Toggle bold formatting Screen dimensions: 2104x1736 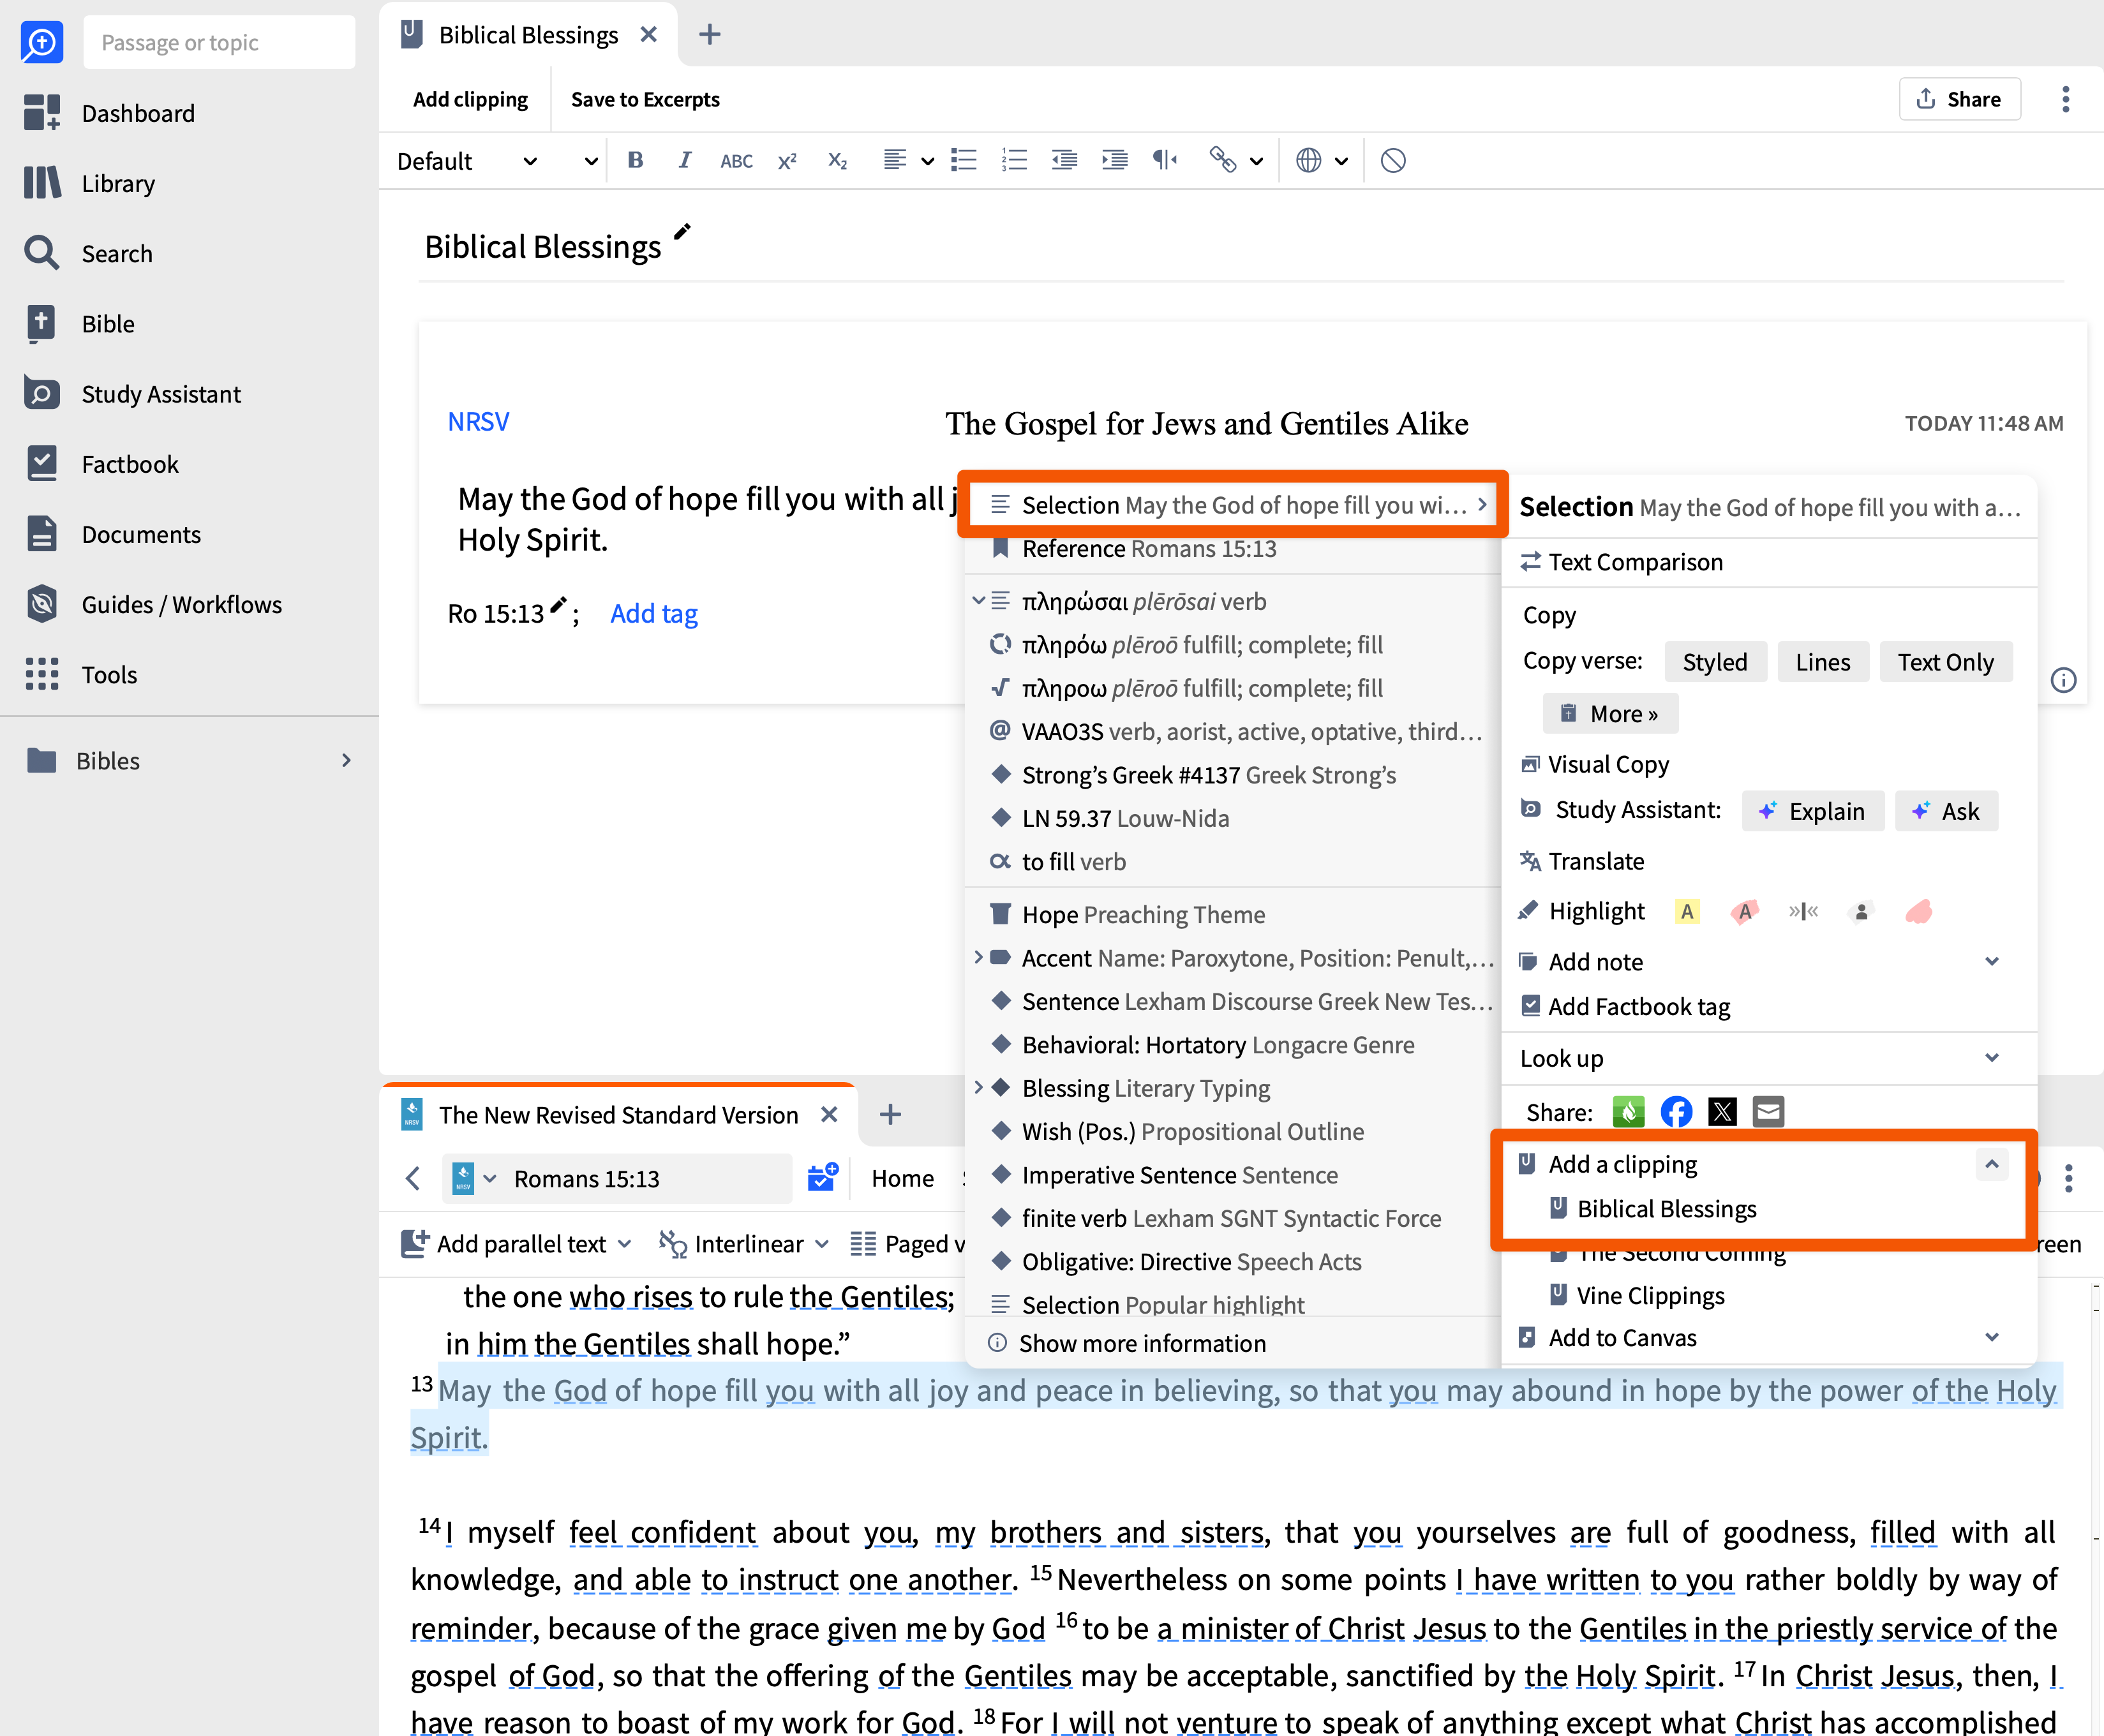coord(635,160)
